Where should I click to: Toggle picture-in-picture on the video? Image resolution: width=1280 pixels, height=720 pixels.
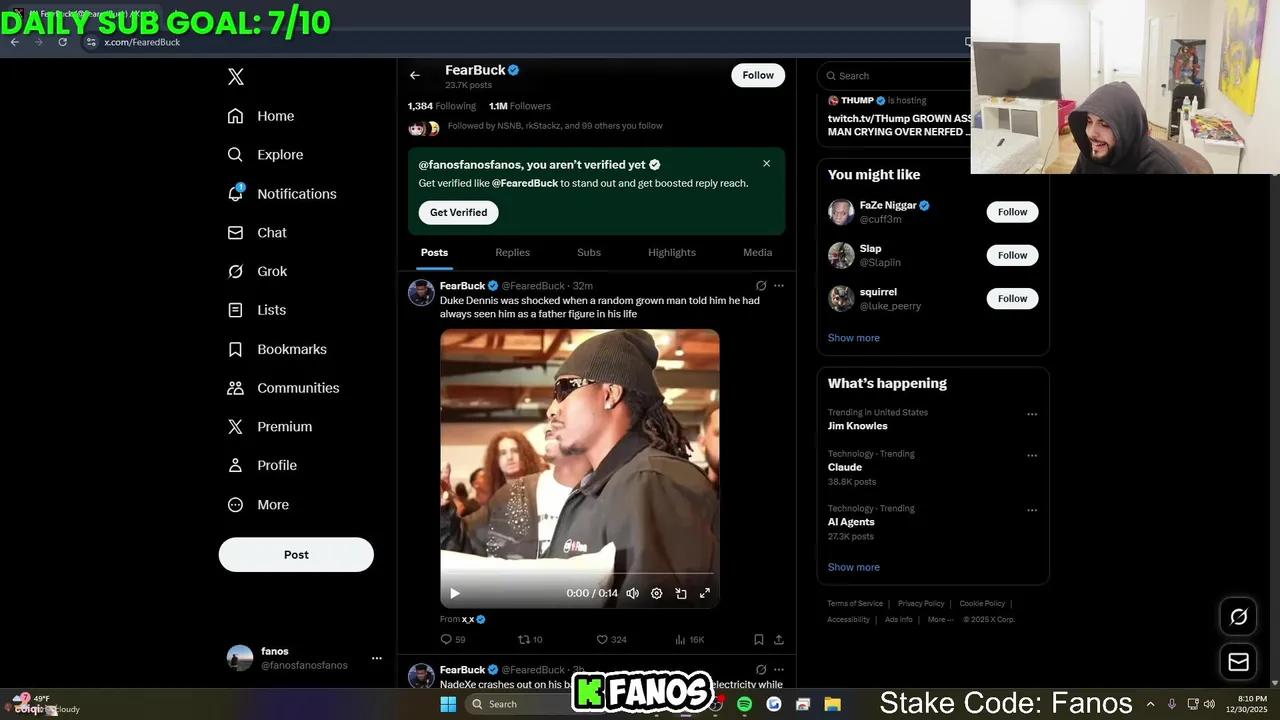click(x=681, y=593)
